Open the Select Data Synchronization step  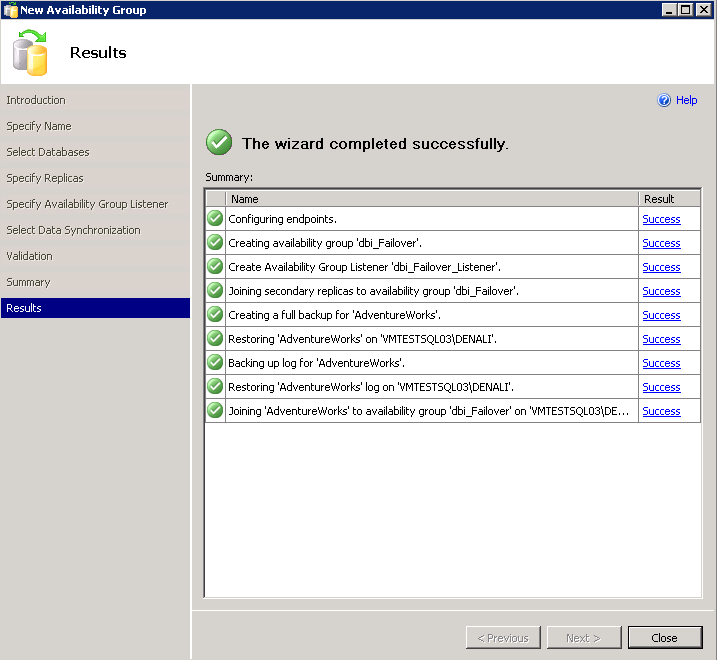click(73, 230)
